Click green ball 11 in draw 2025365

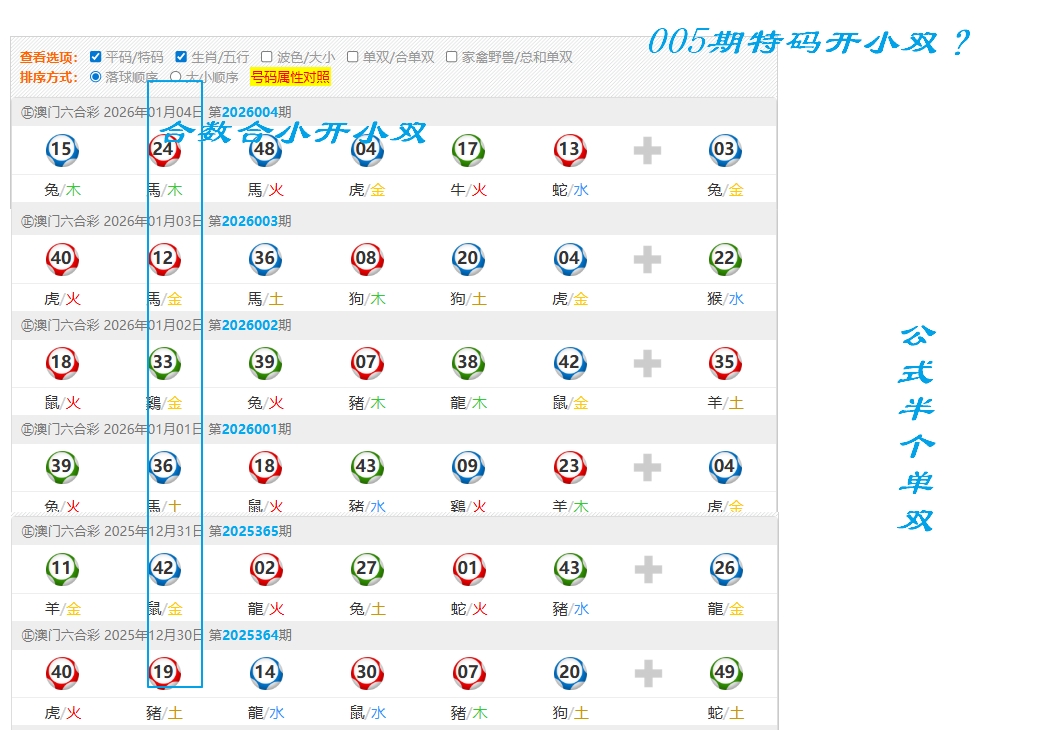(x=61, y=570)
